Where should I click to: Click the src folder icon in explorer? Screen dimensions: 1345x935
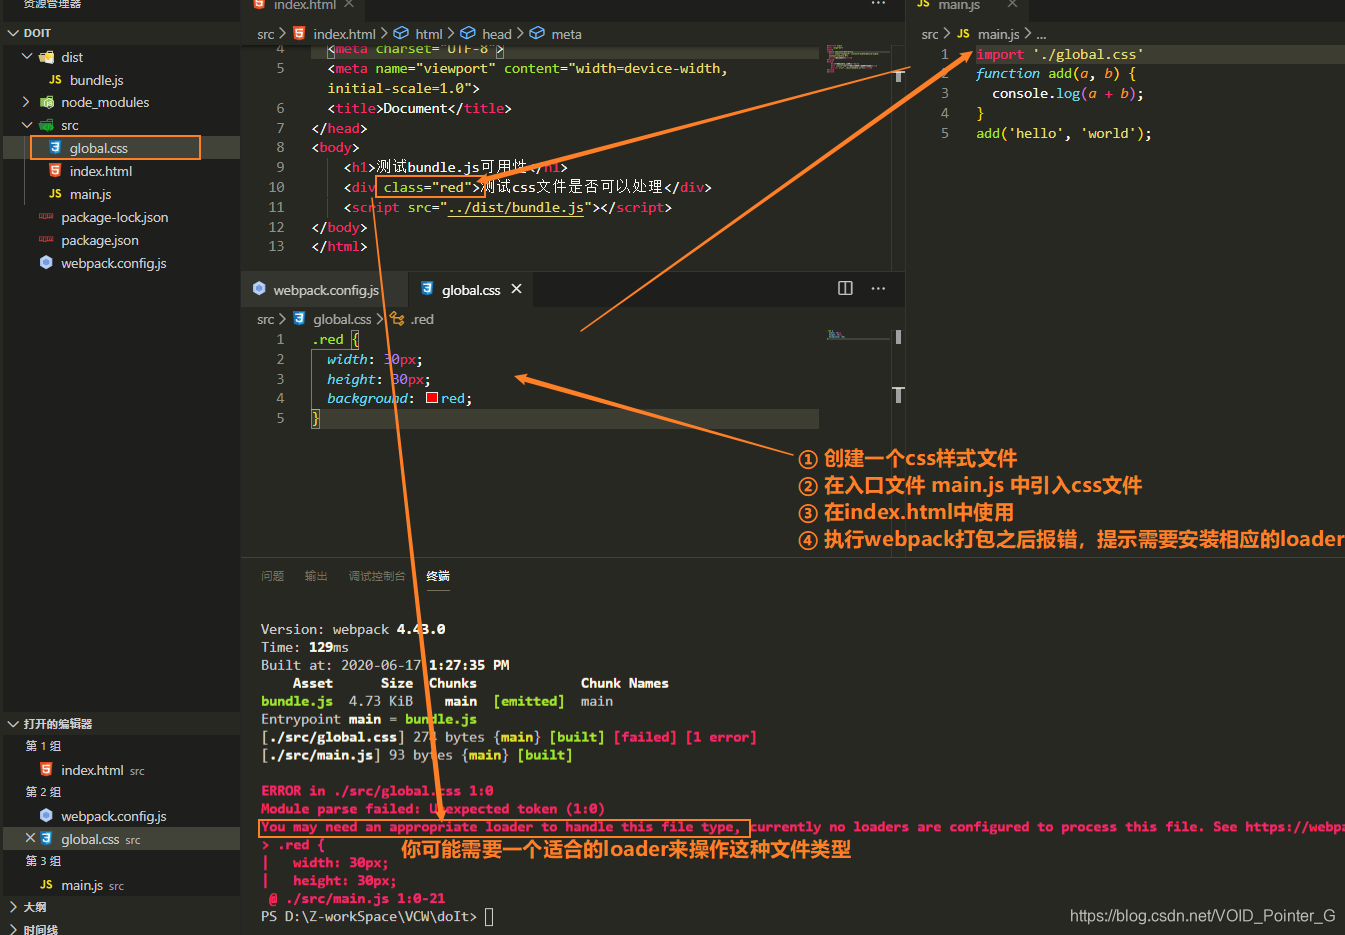click(46, 125)
